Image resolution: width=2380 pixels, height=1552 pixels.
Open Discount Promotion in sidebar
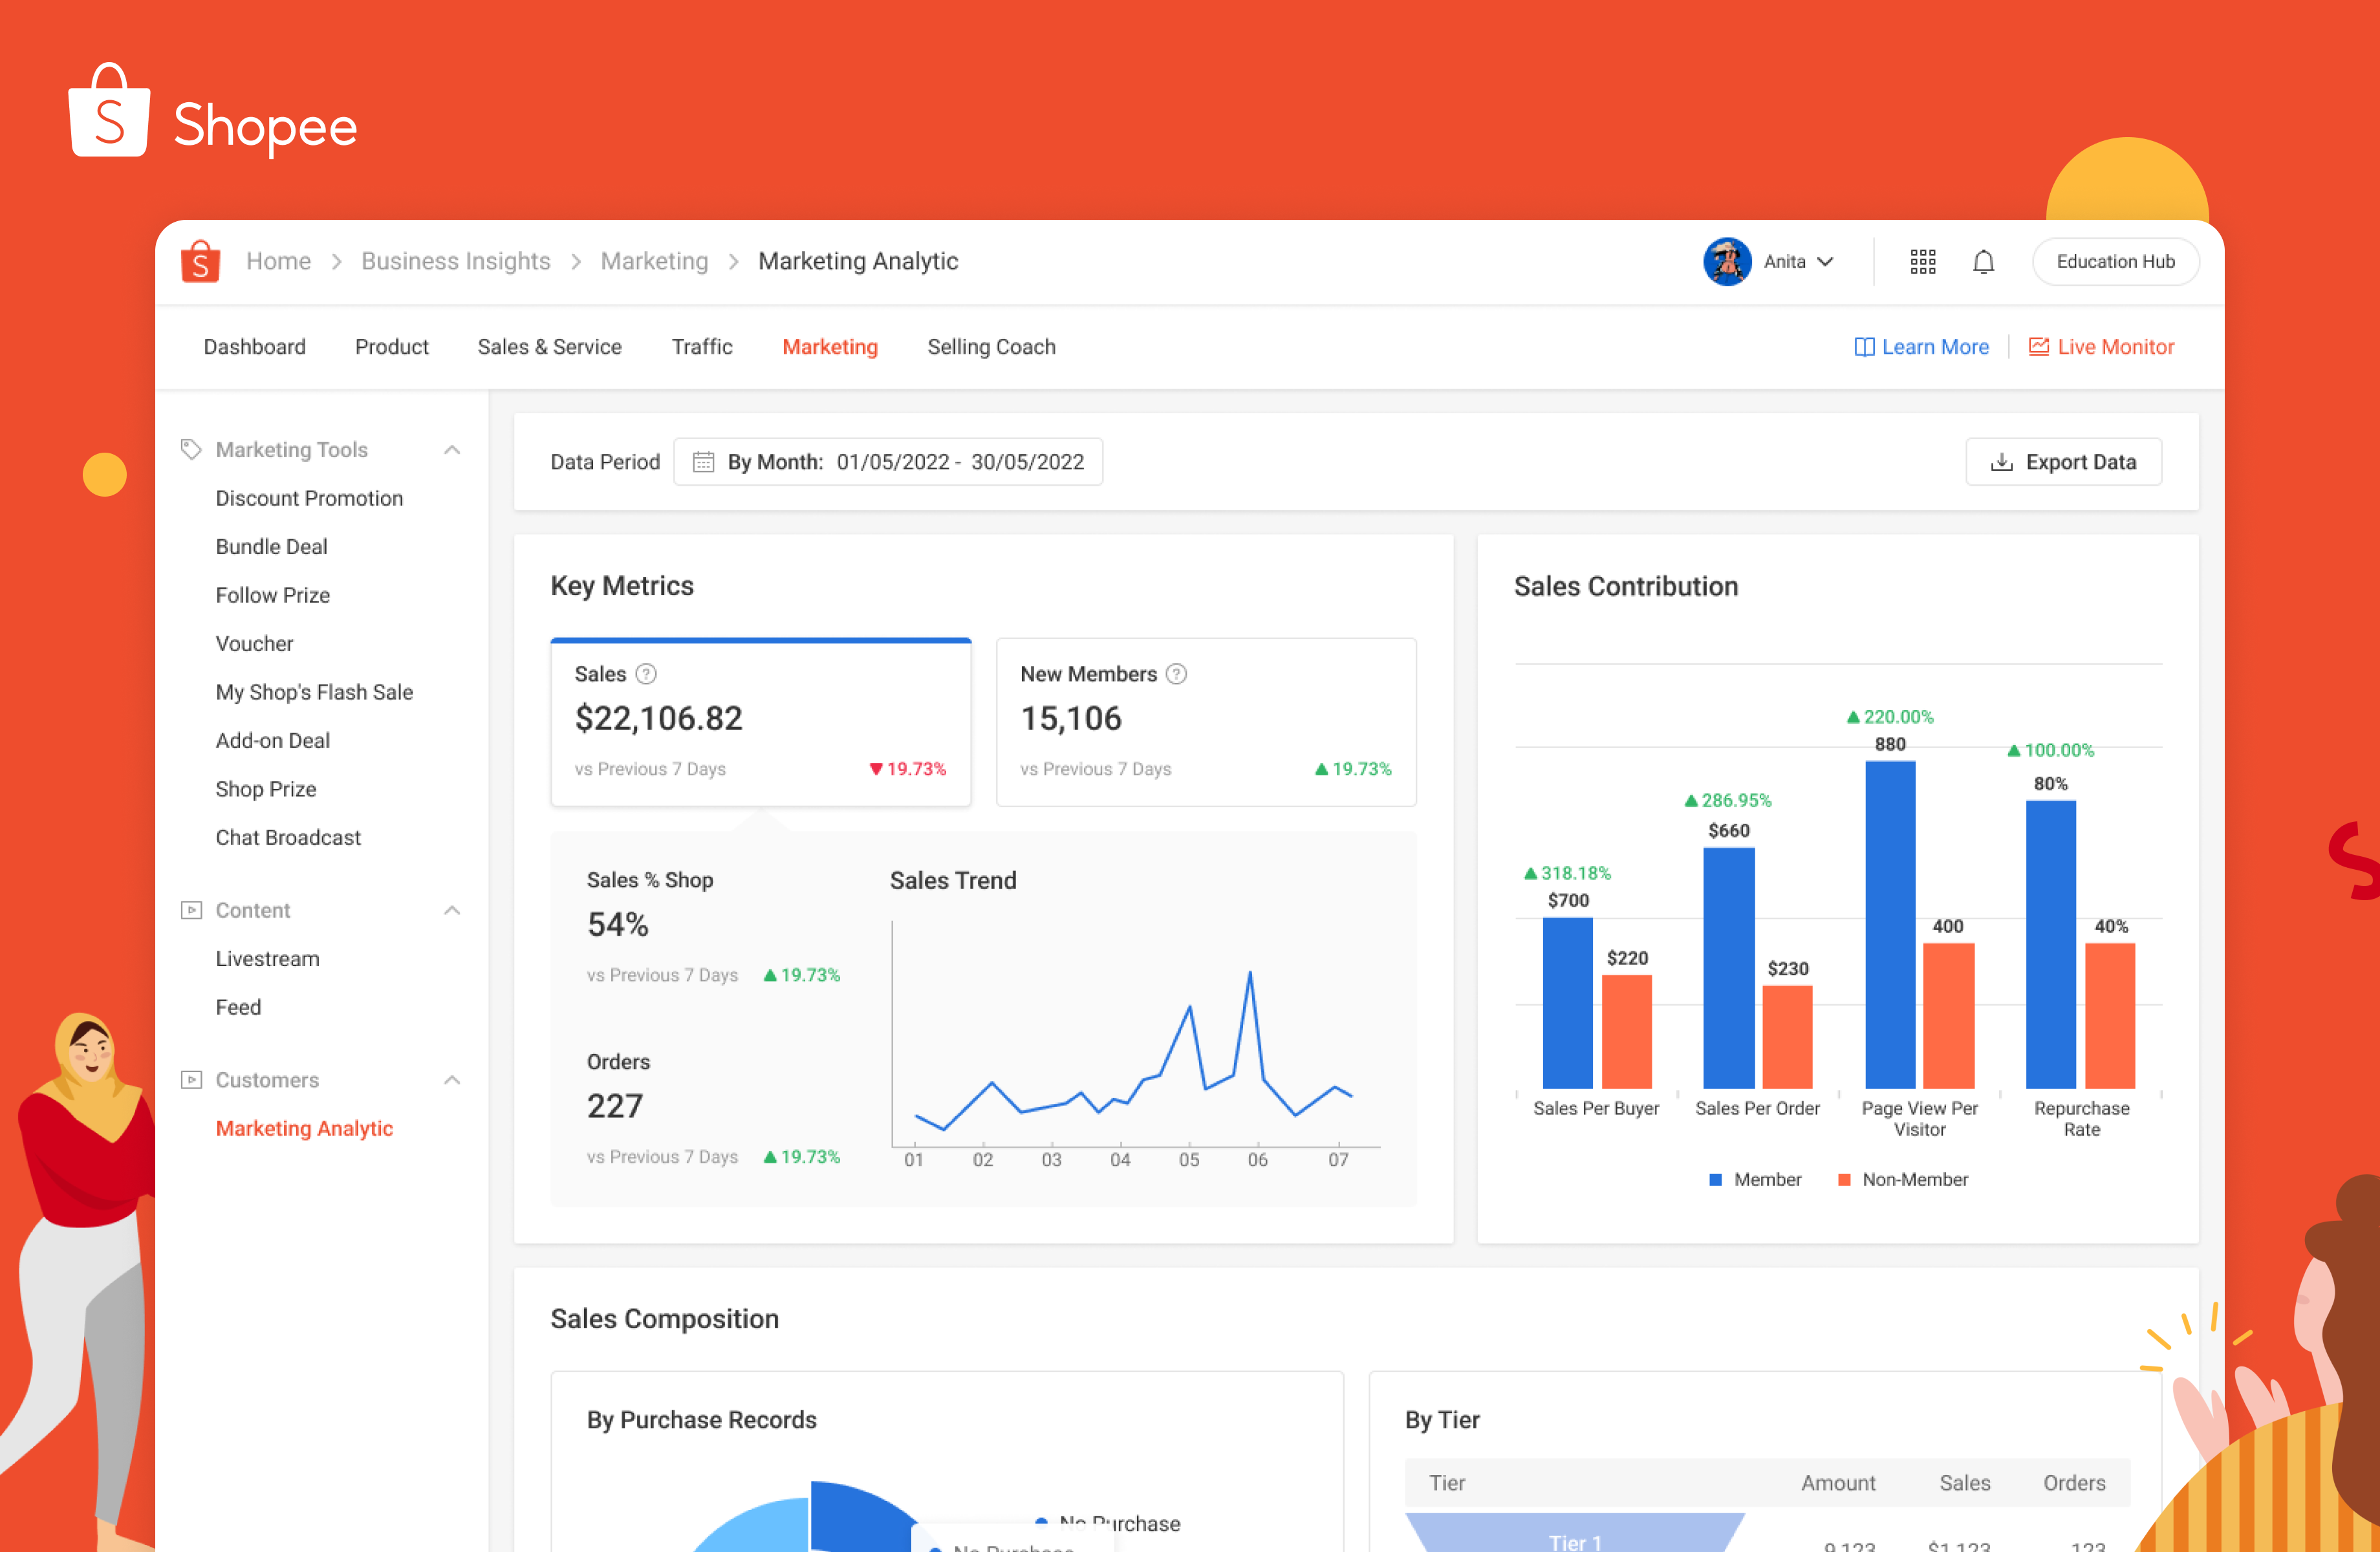click(x=309, y=498)
